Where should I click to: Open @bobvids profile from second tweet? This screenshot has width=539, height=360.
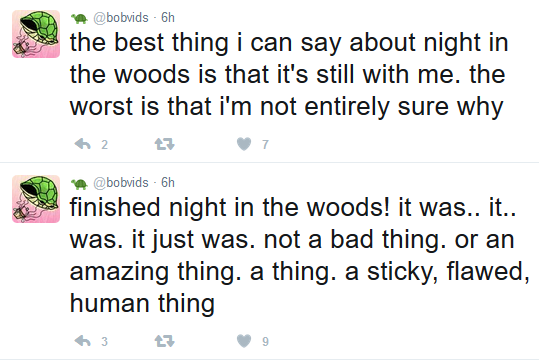(x=121, y=183)
